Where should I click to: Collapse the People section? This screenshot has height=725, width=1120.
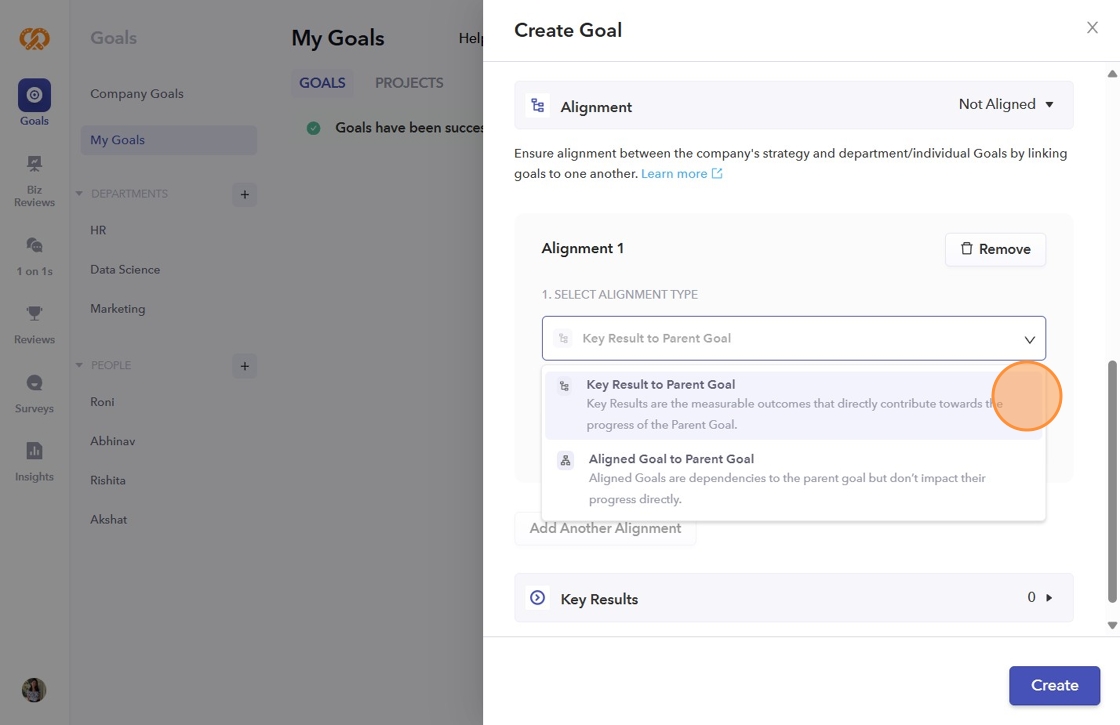tap(79, 366)
